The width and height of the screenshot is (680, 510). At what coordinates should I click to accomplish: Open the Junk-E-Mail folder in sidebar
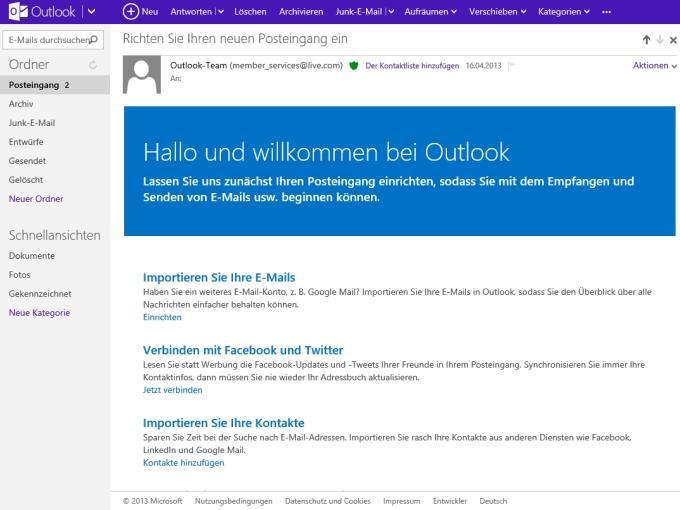click(x=32, y=123)
